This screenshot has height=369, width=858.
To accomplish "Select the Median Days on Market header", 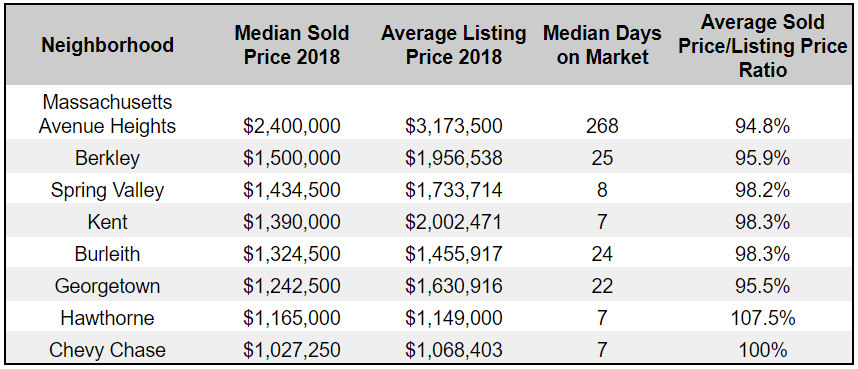I will pyautogui.click(x=602, y=44).
